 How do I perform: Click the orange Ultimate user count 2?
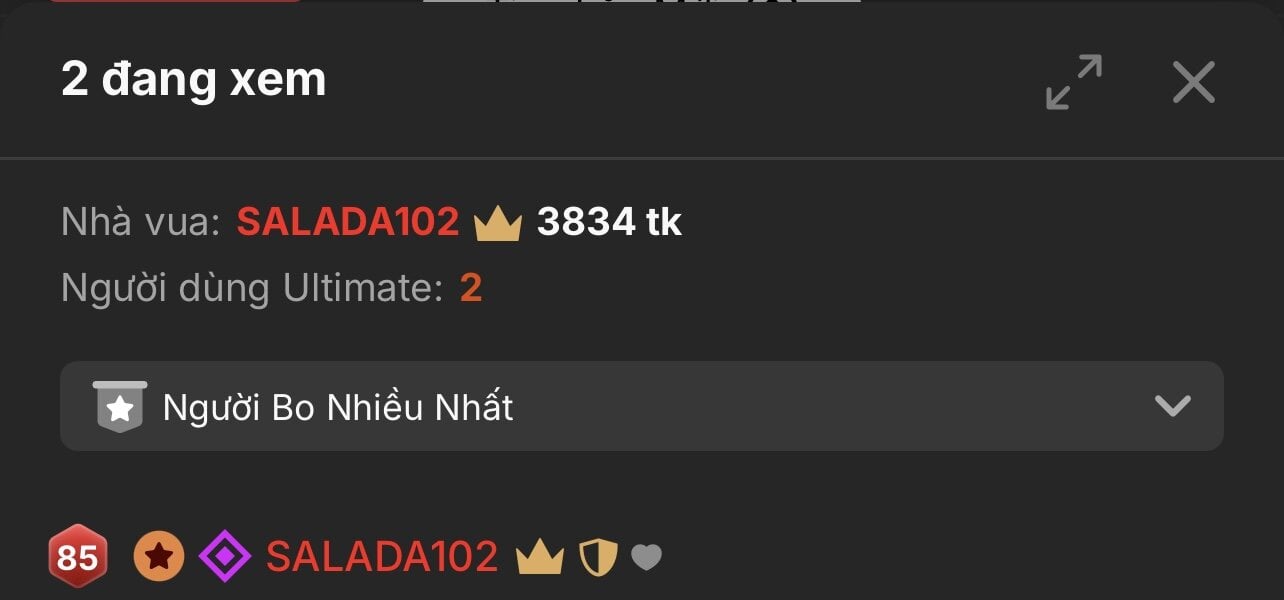pos(471,288)
